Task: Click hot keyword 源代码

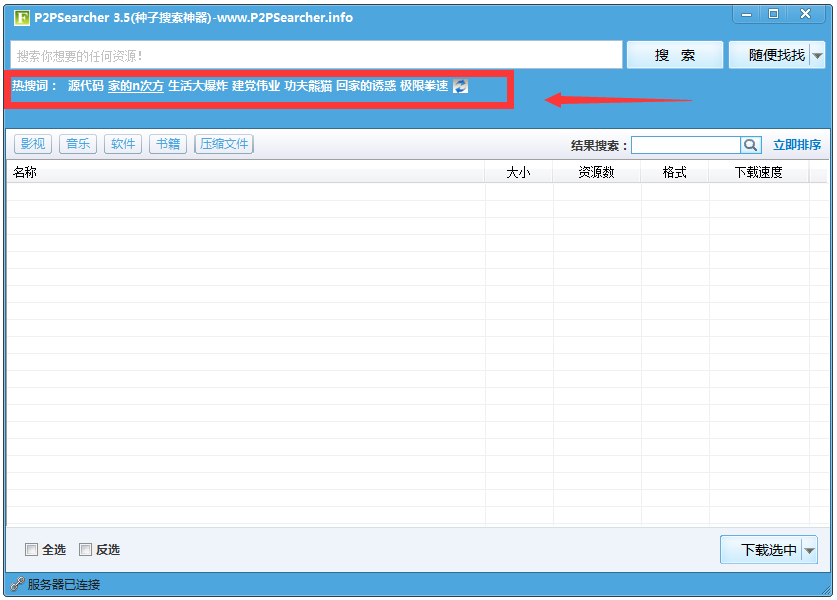Action: click(85, 86)
